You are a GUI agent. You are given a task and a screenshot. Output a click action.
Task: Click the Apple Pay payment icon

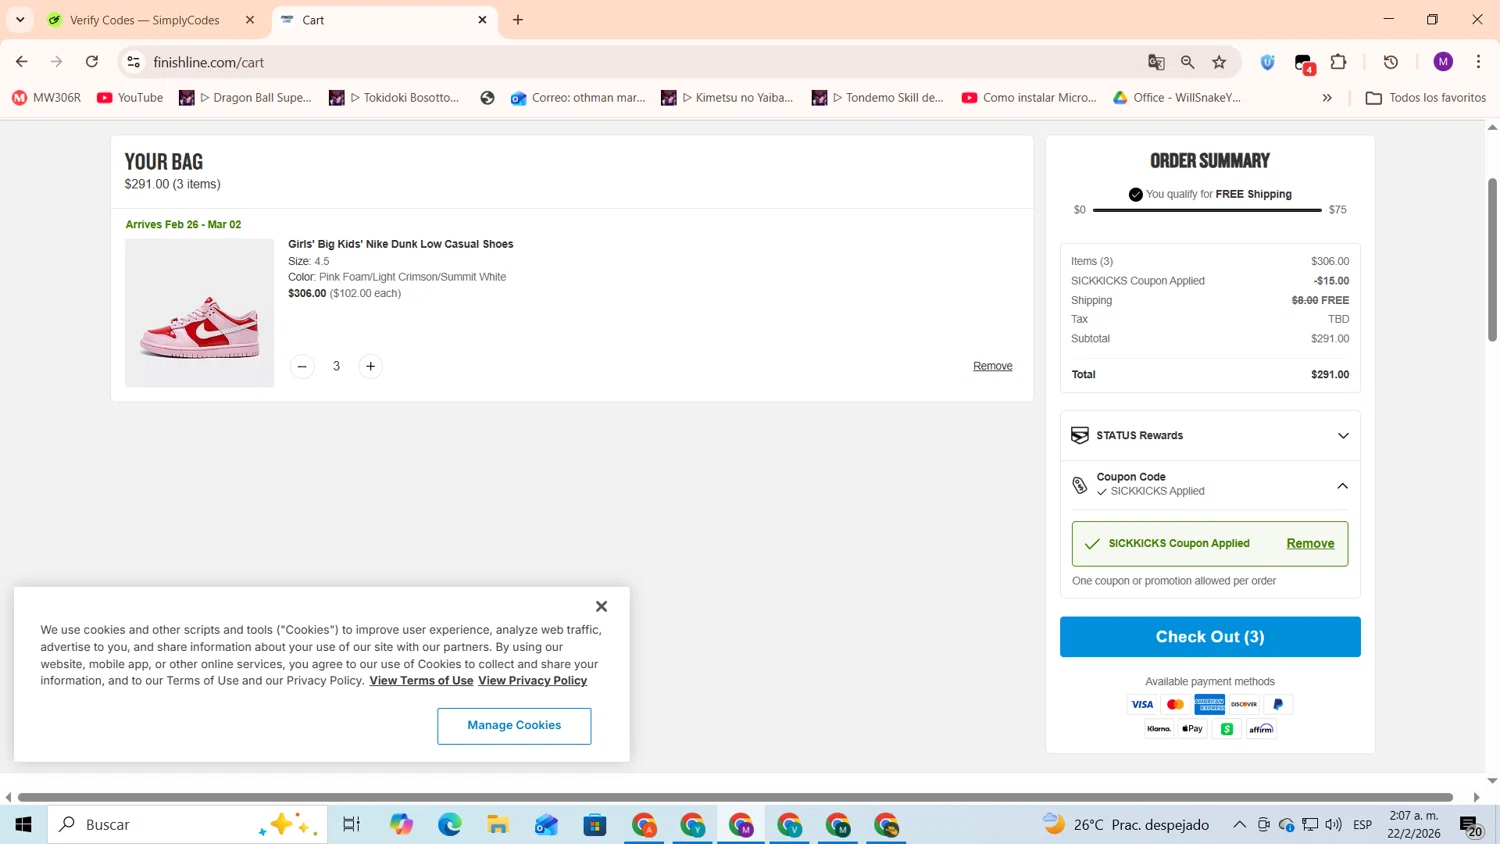(1193, 729)
